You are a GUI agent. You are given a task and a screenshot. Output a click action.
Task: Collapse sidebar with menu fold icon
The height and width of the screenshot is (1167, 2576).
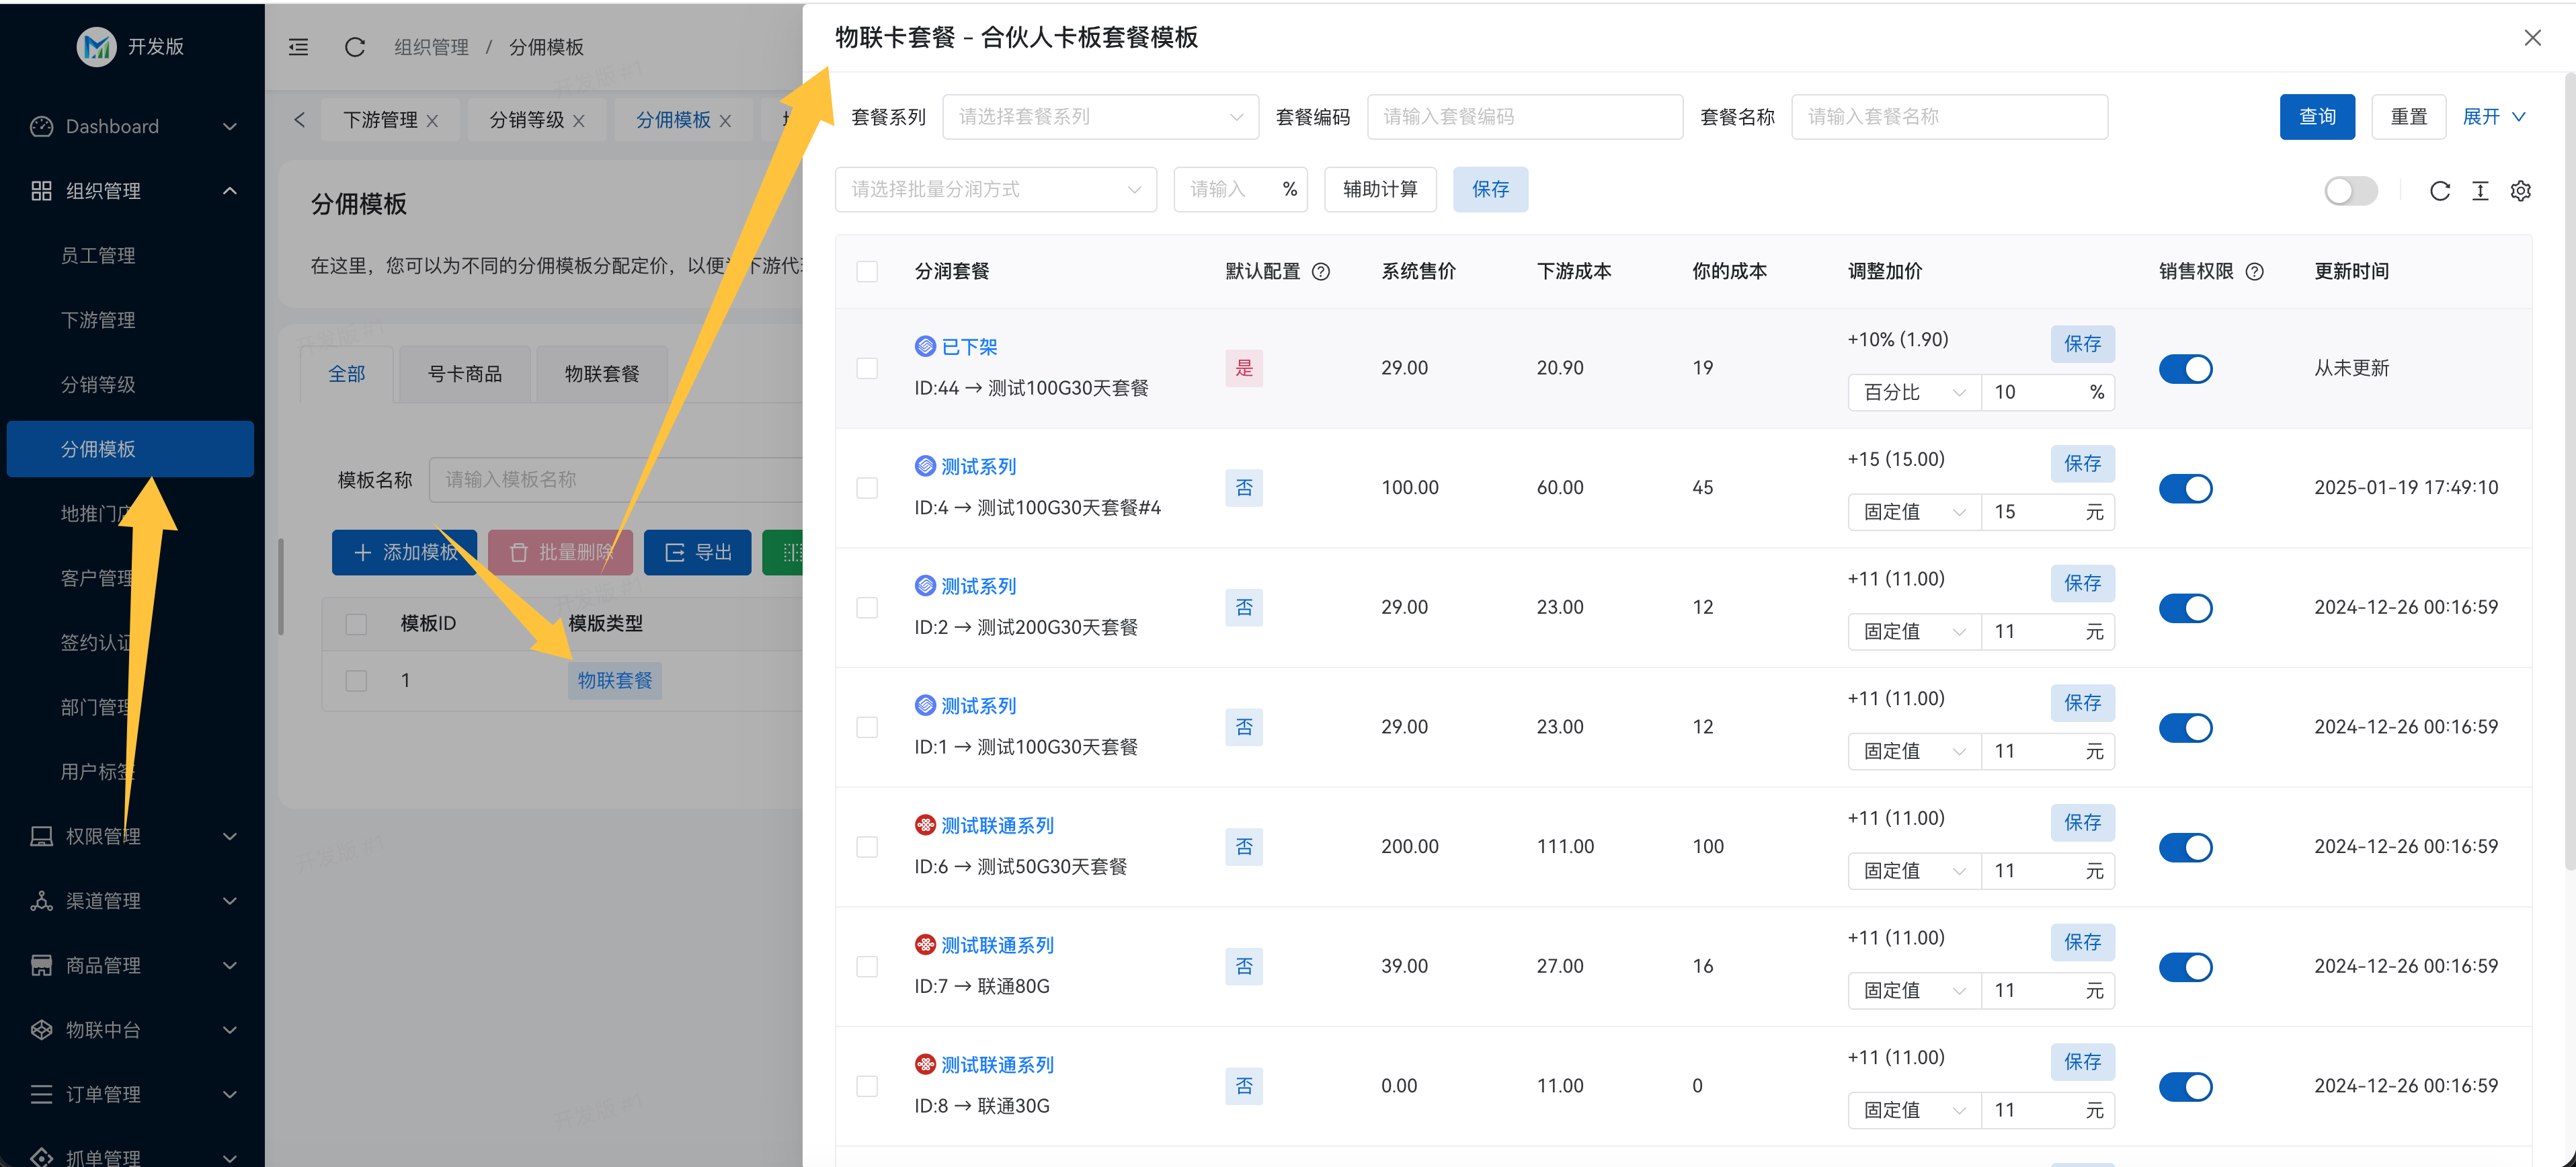point(298,47)
